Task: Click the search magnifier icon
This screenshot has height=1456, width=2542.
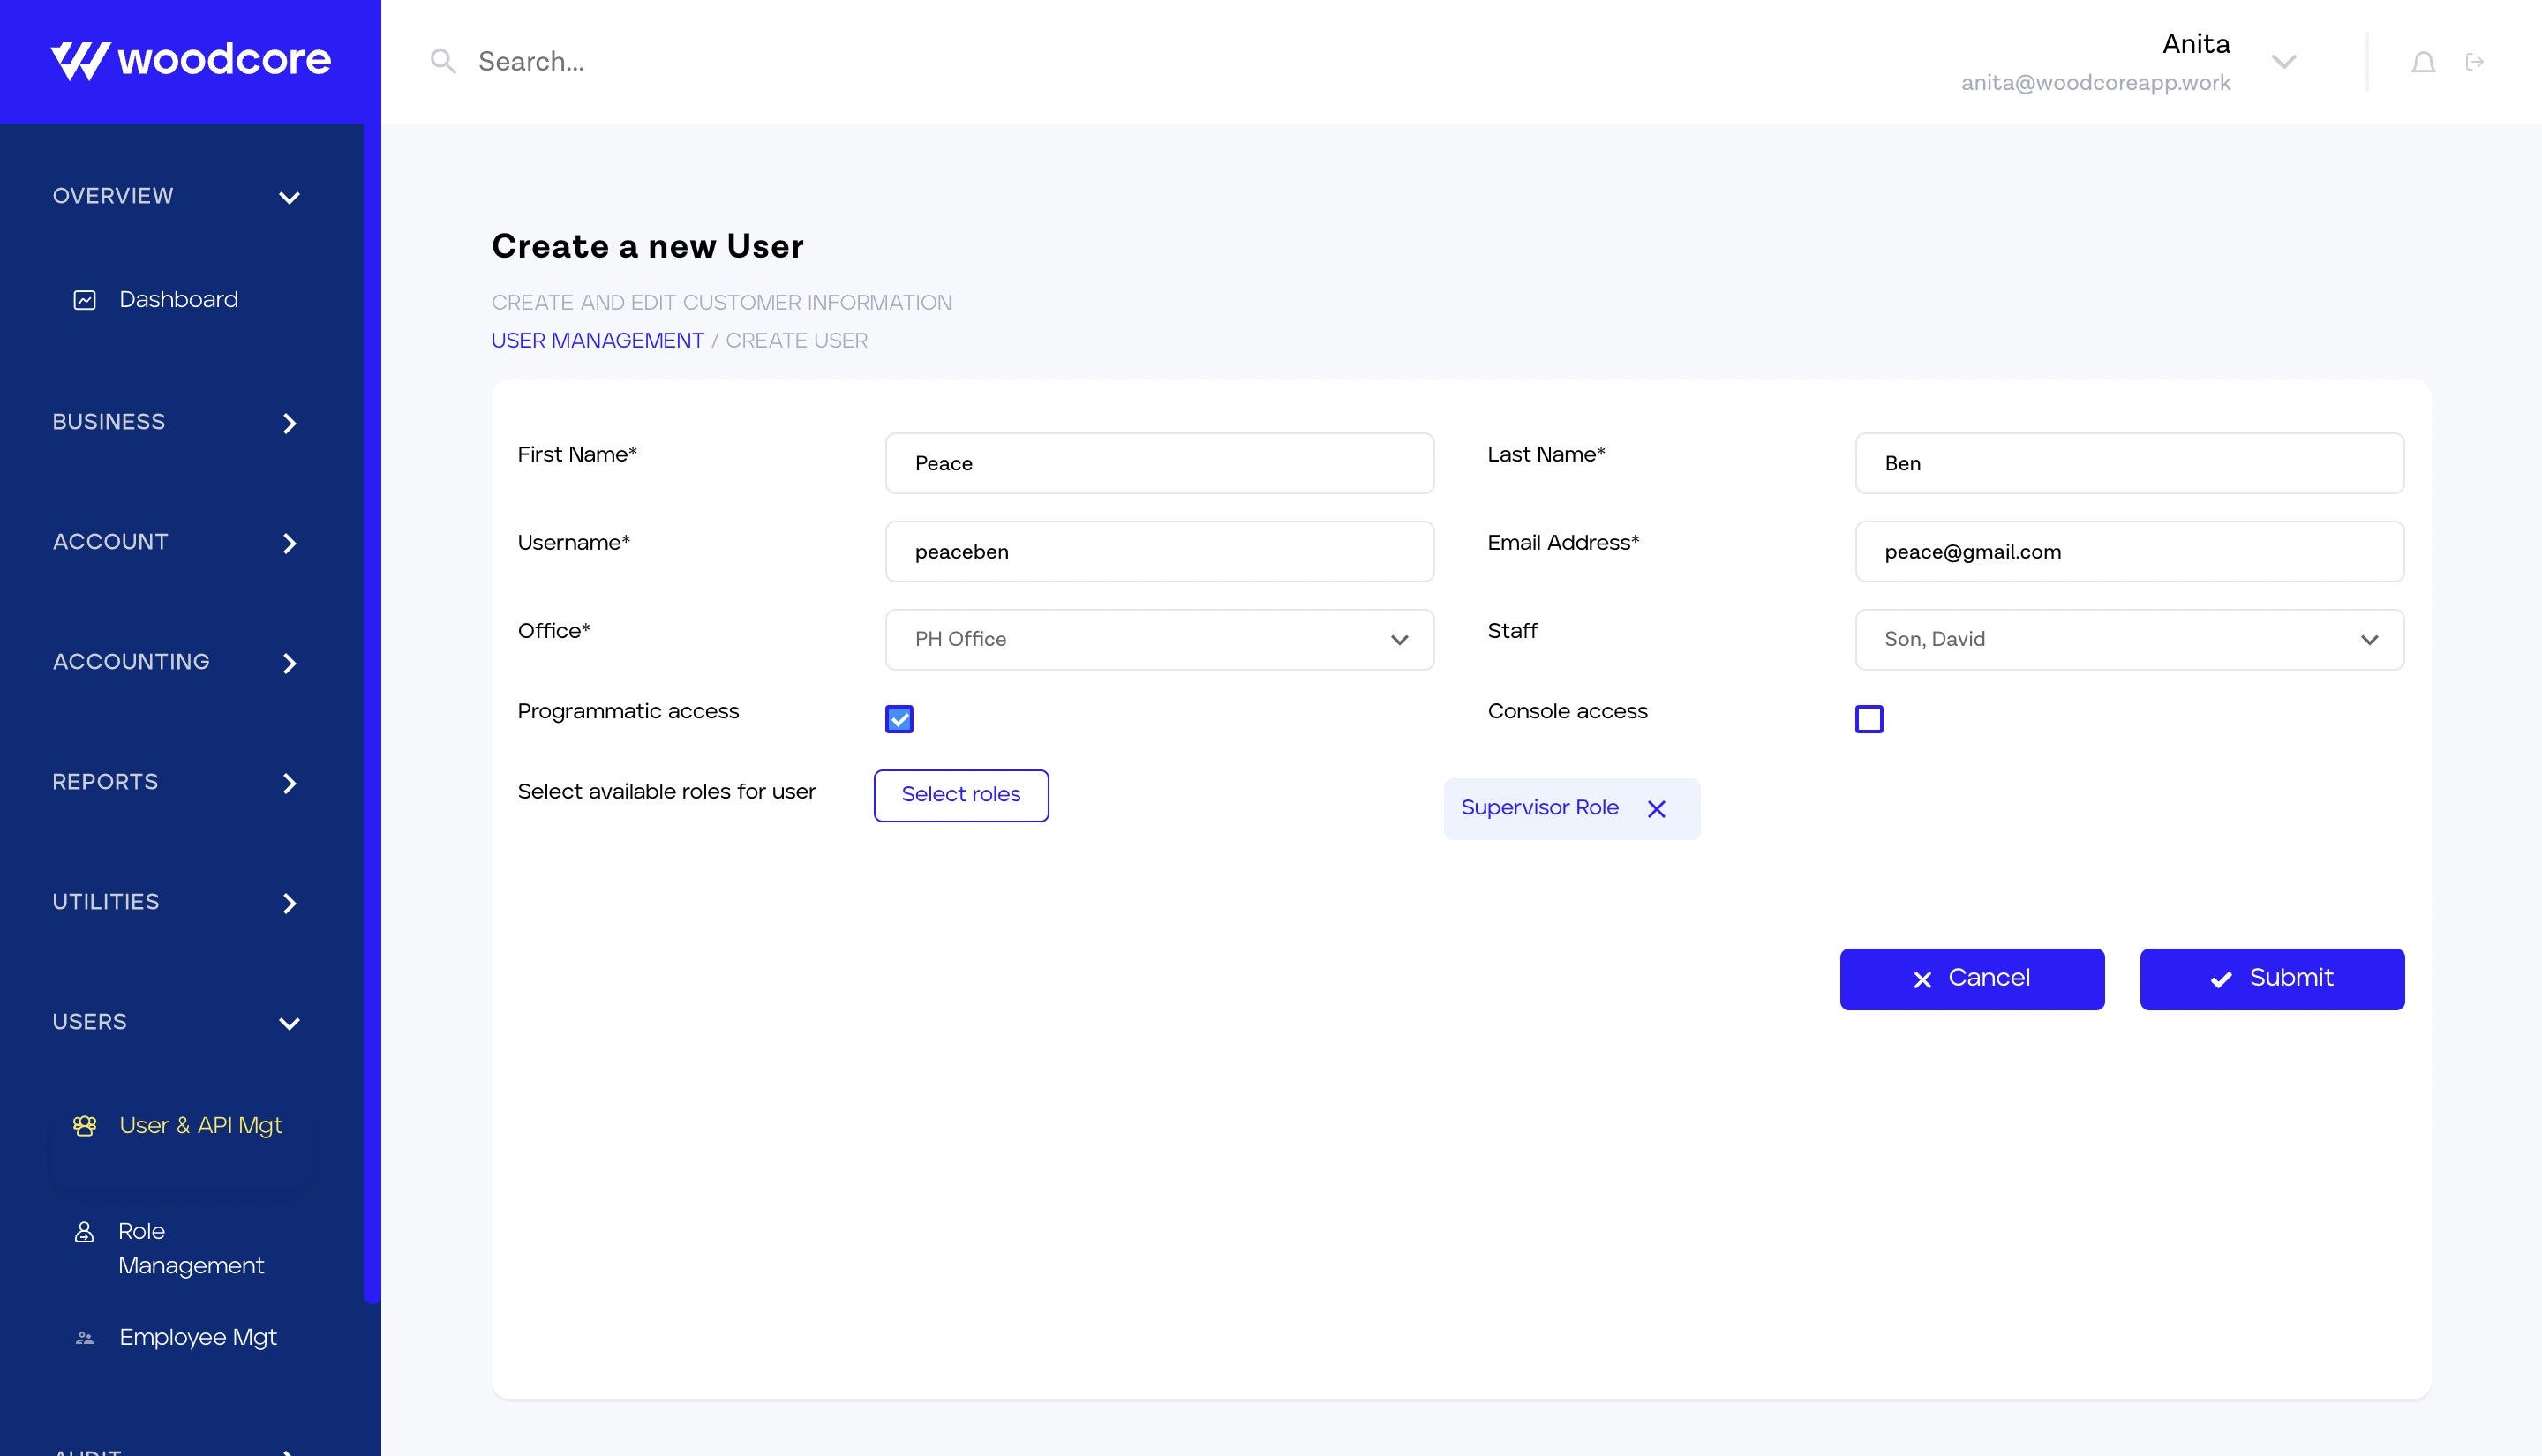Action: (x=442, y=62)
